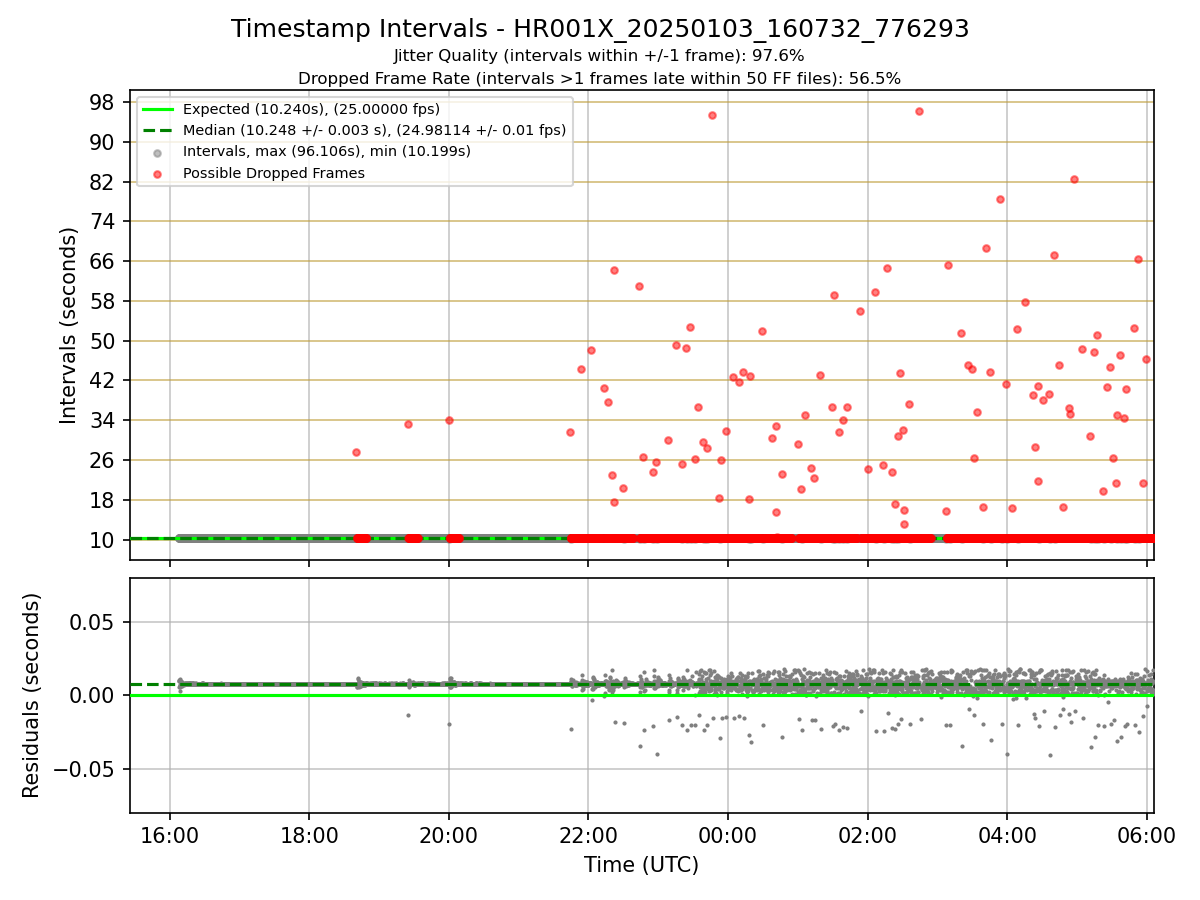Click the isolated red point near 27 seconds before 19:00

pyautogui.click(x=356, y=452)
